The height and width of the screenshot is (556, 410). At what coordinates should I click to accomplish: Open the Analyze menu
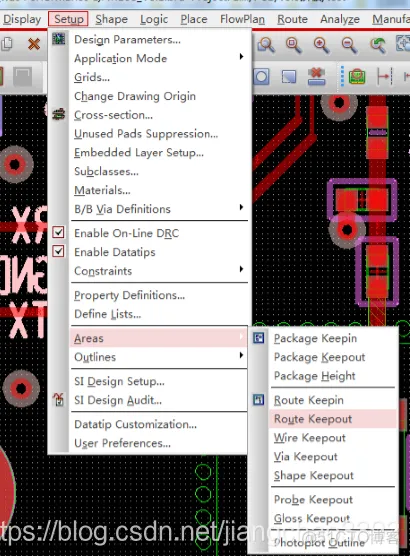340,19
